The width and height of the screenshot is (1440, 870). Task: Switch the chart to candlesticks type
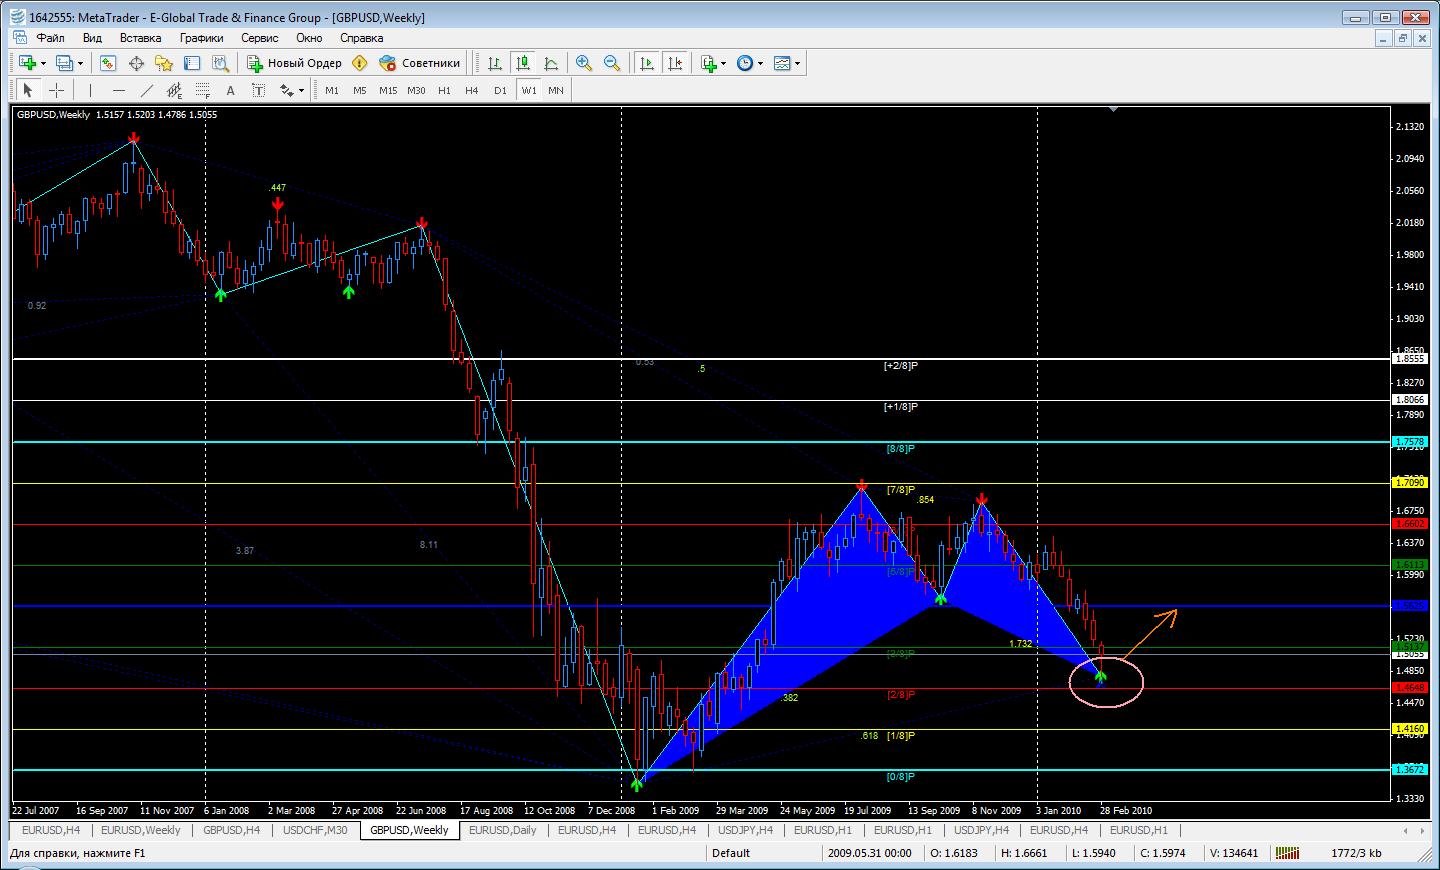tap(522, 63)
